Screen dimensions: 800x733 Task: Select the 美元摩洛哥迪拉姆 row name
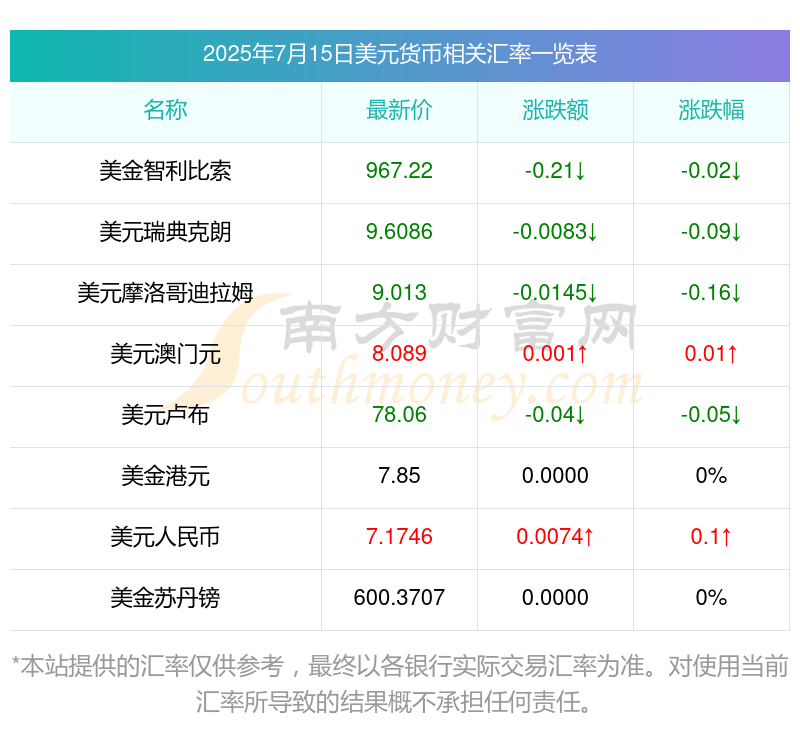[165, 293]
